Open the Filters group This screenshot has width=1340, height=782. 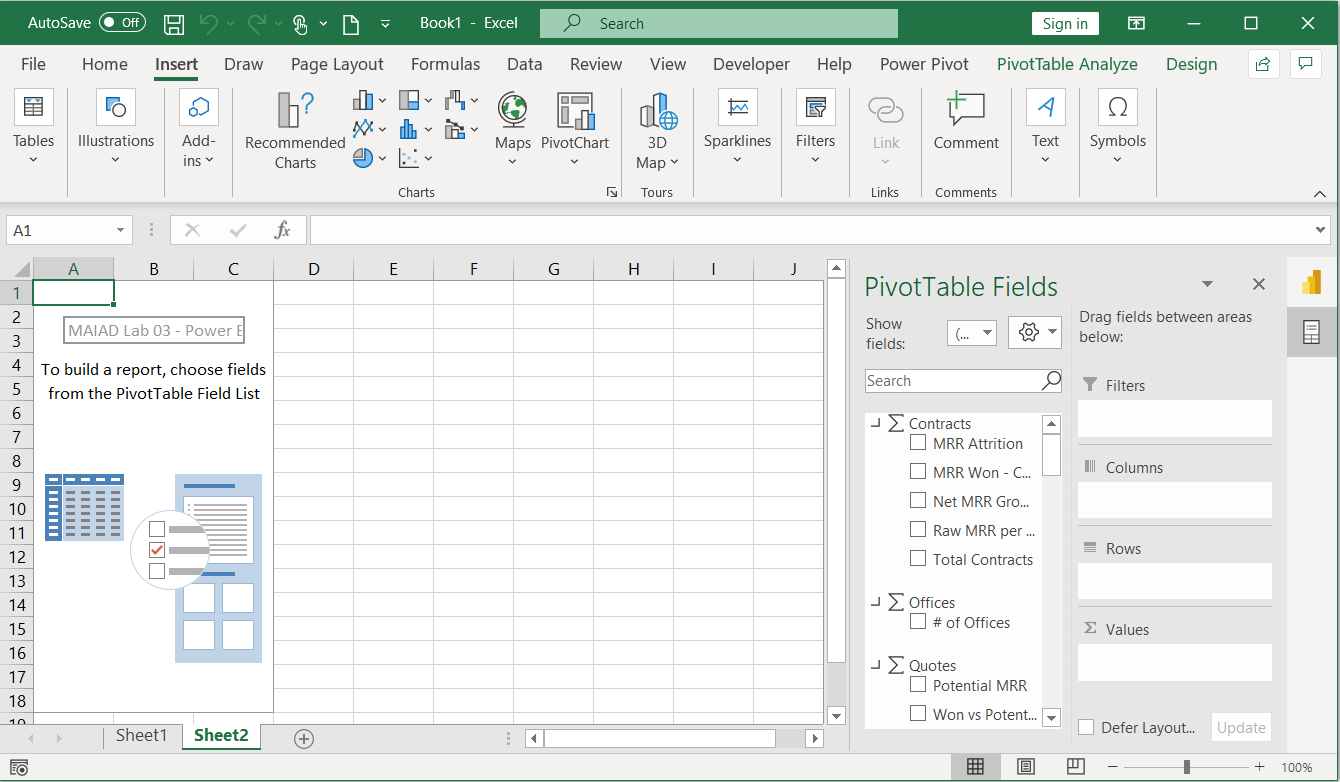tap(816, 127)
